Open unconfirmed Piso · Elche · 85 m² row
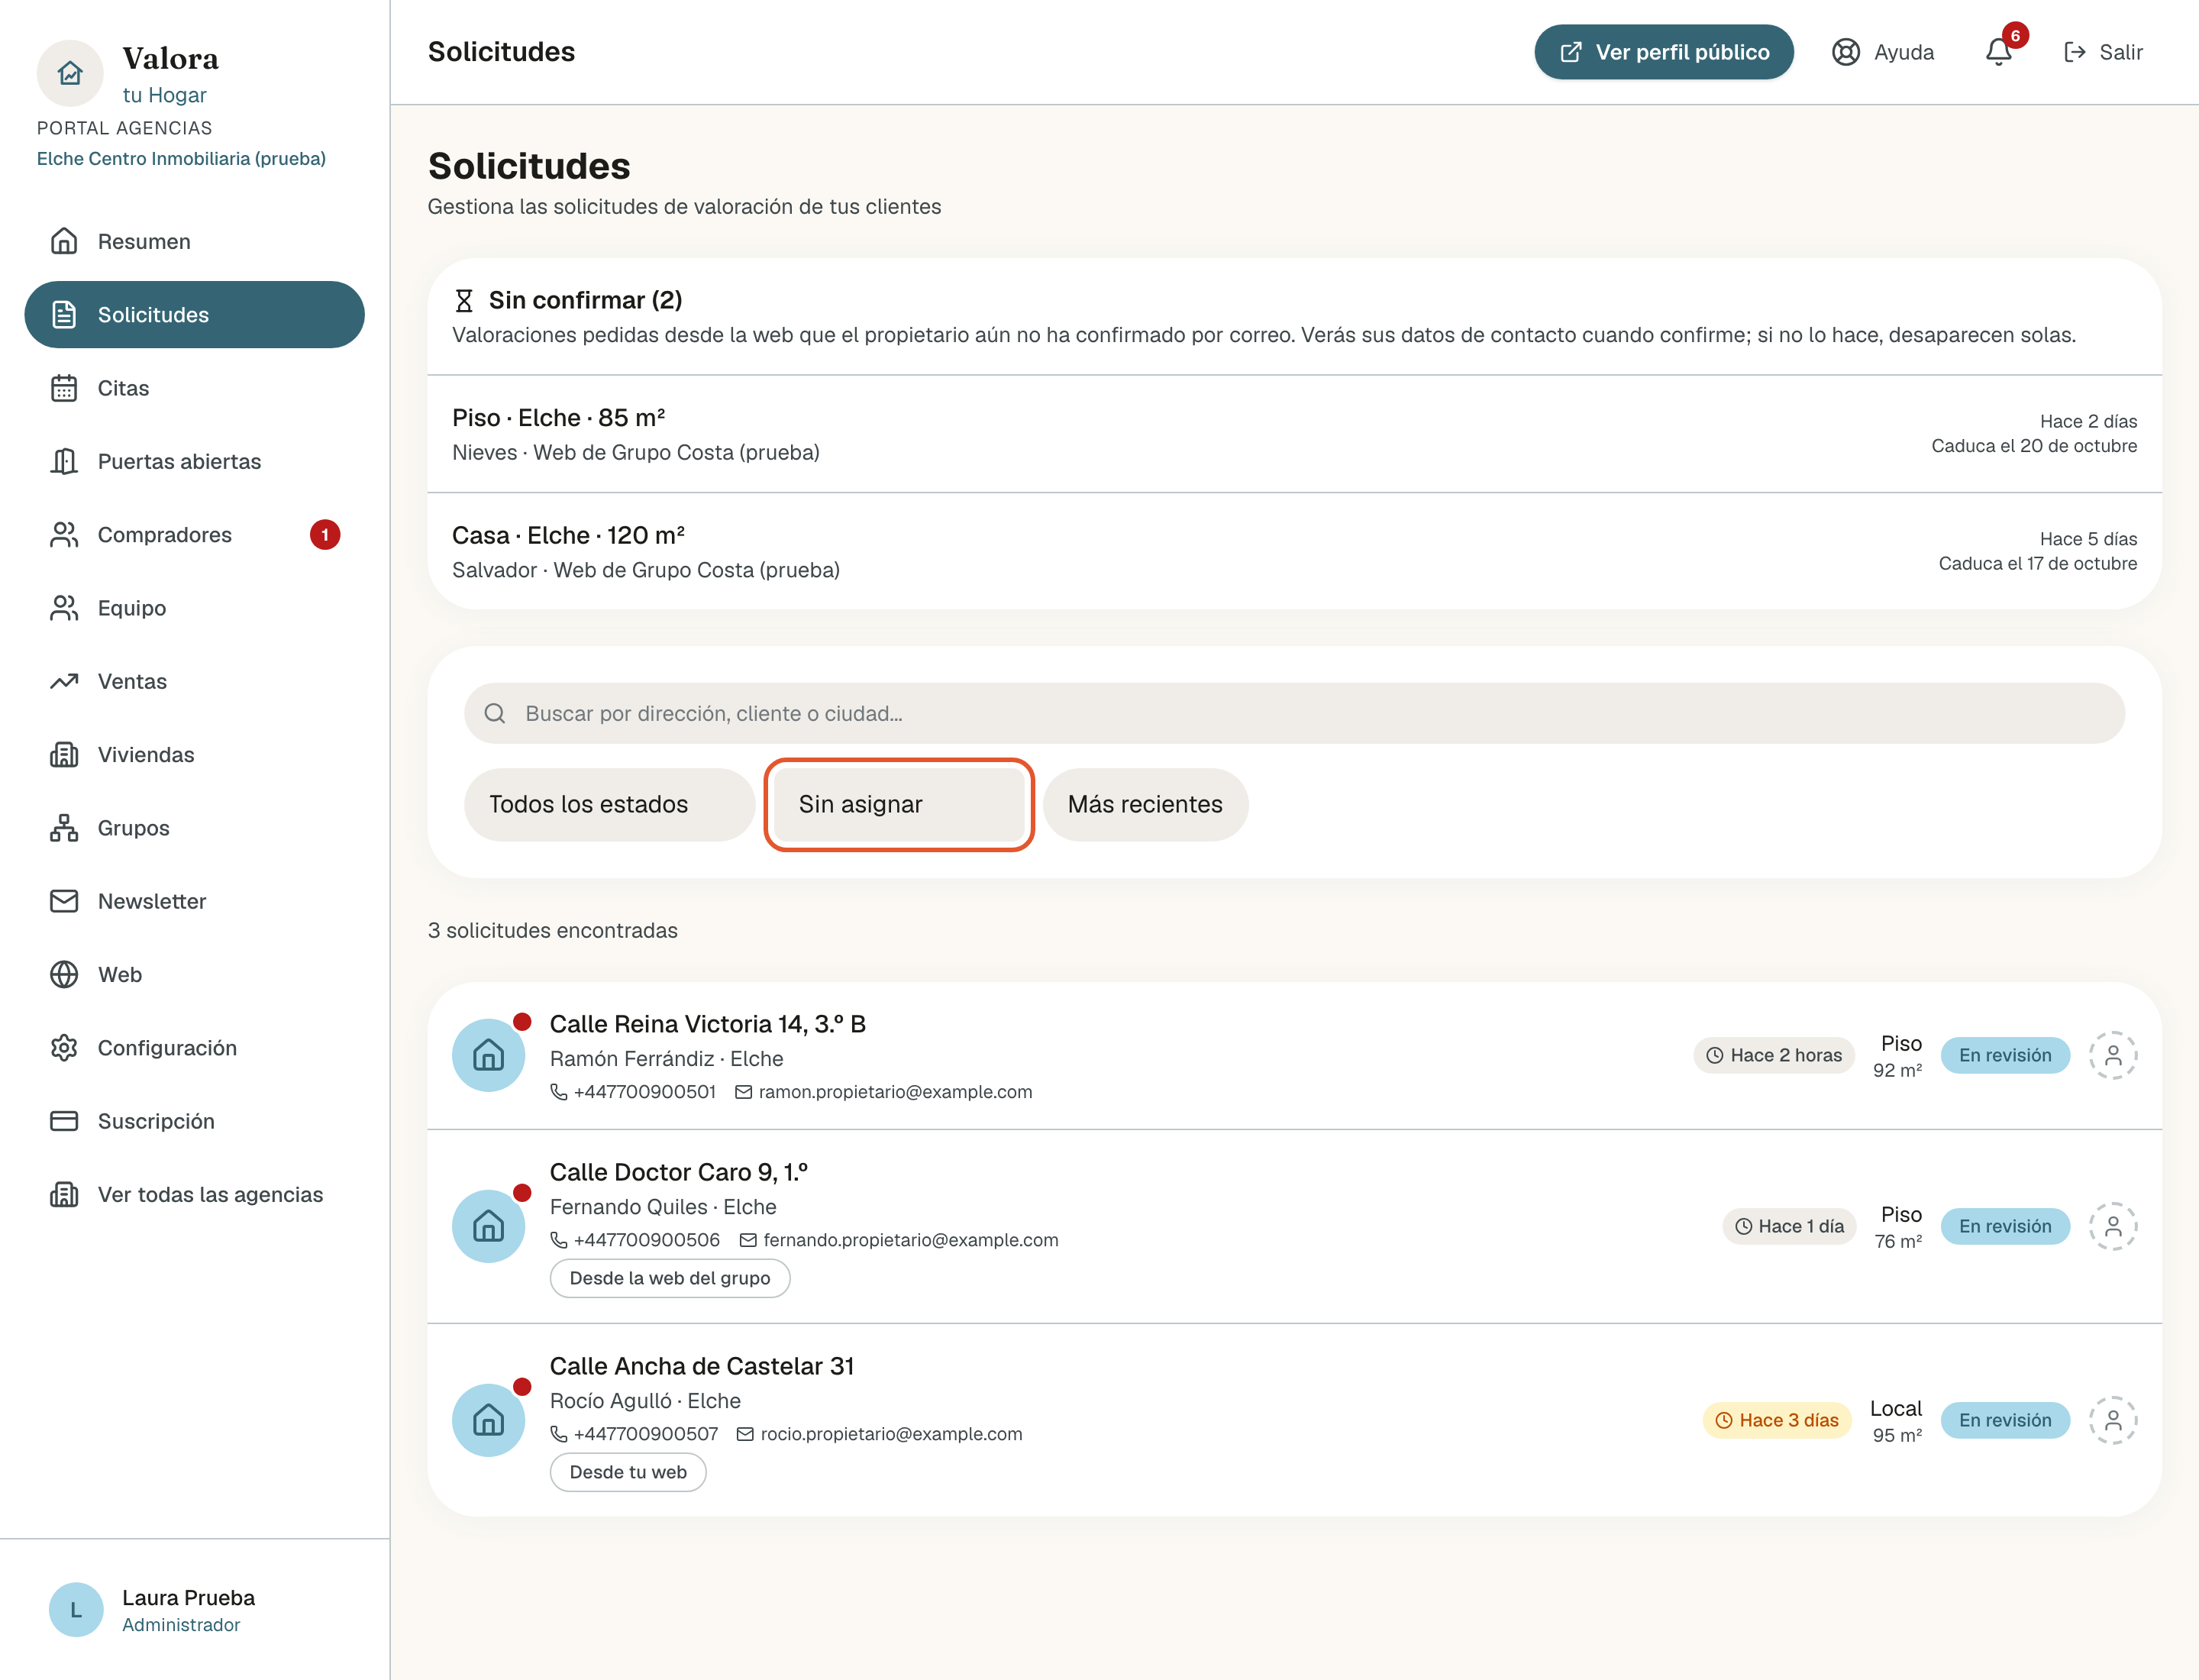The image size is (2199, 1680). coord(1294,434)
